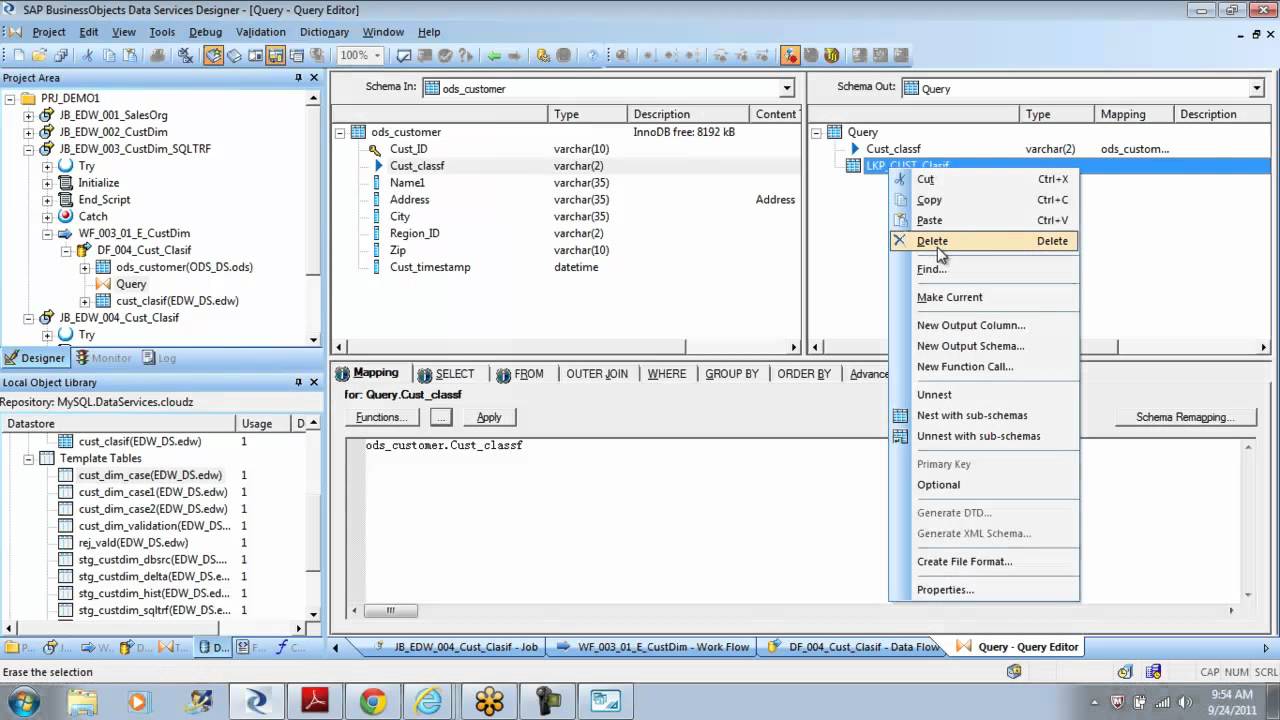Open the Schema Out dropdown
1280x720 pixels.
tap(1257, 88)
